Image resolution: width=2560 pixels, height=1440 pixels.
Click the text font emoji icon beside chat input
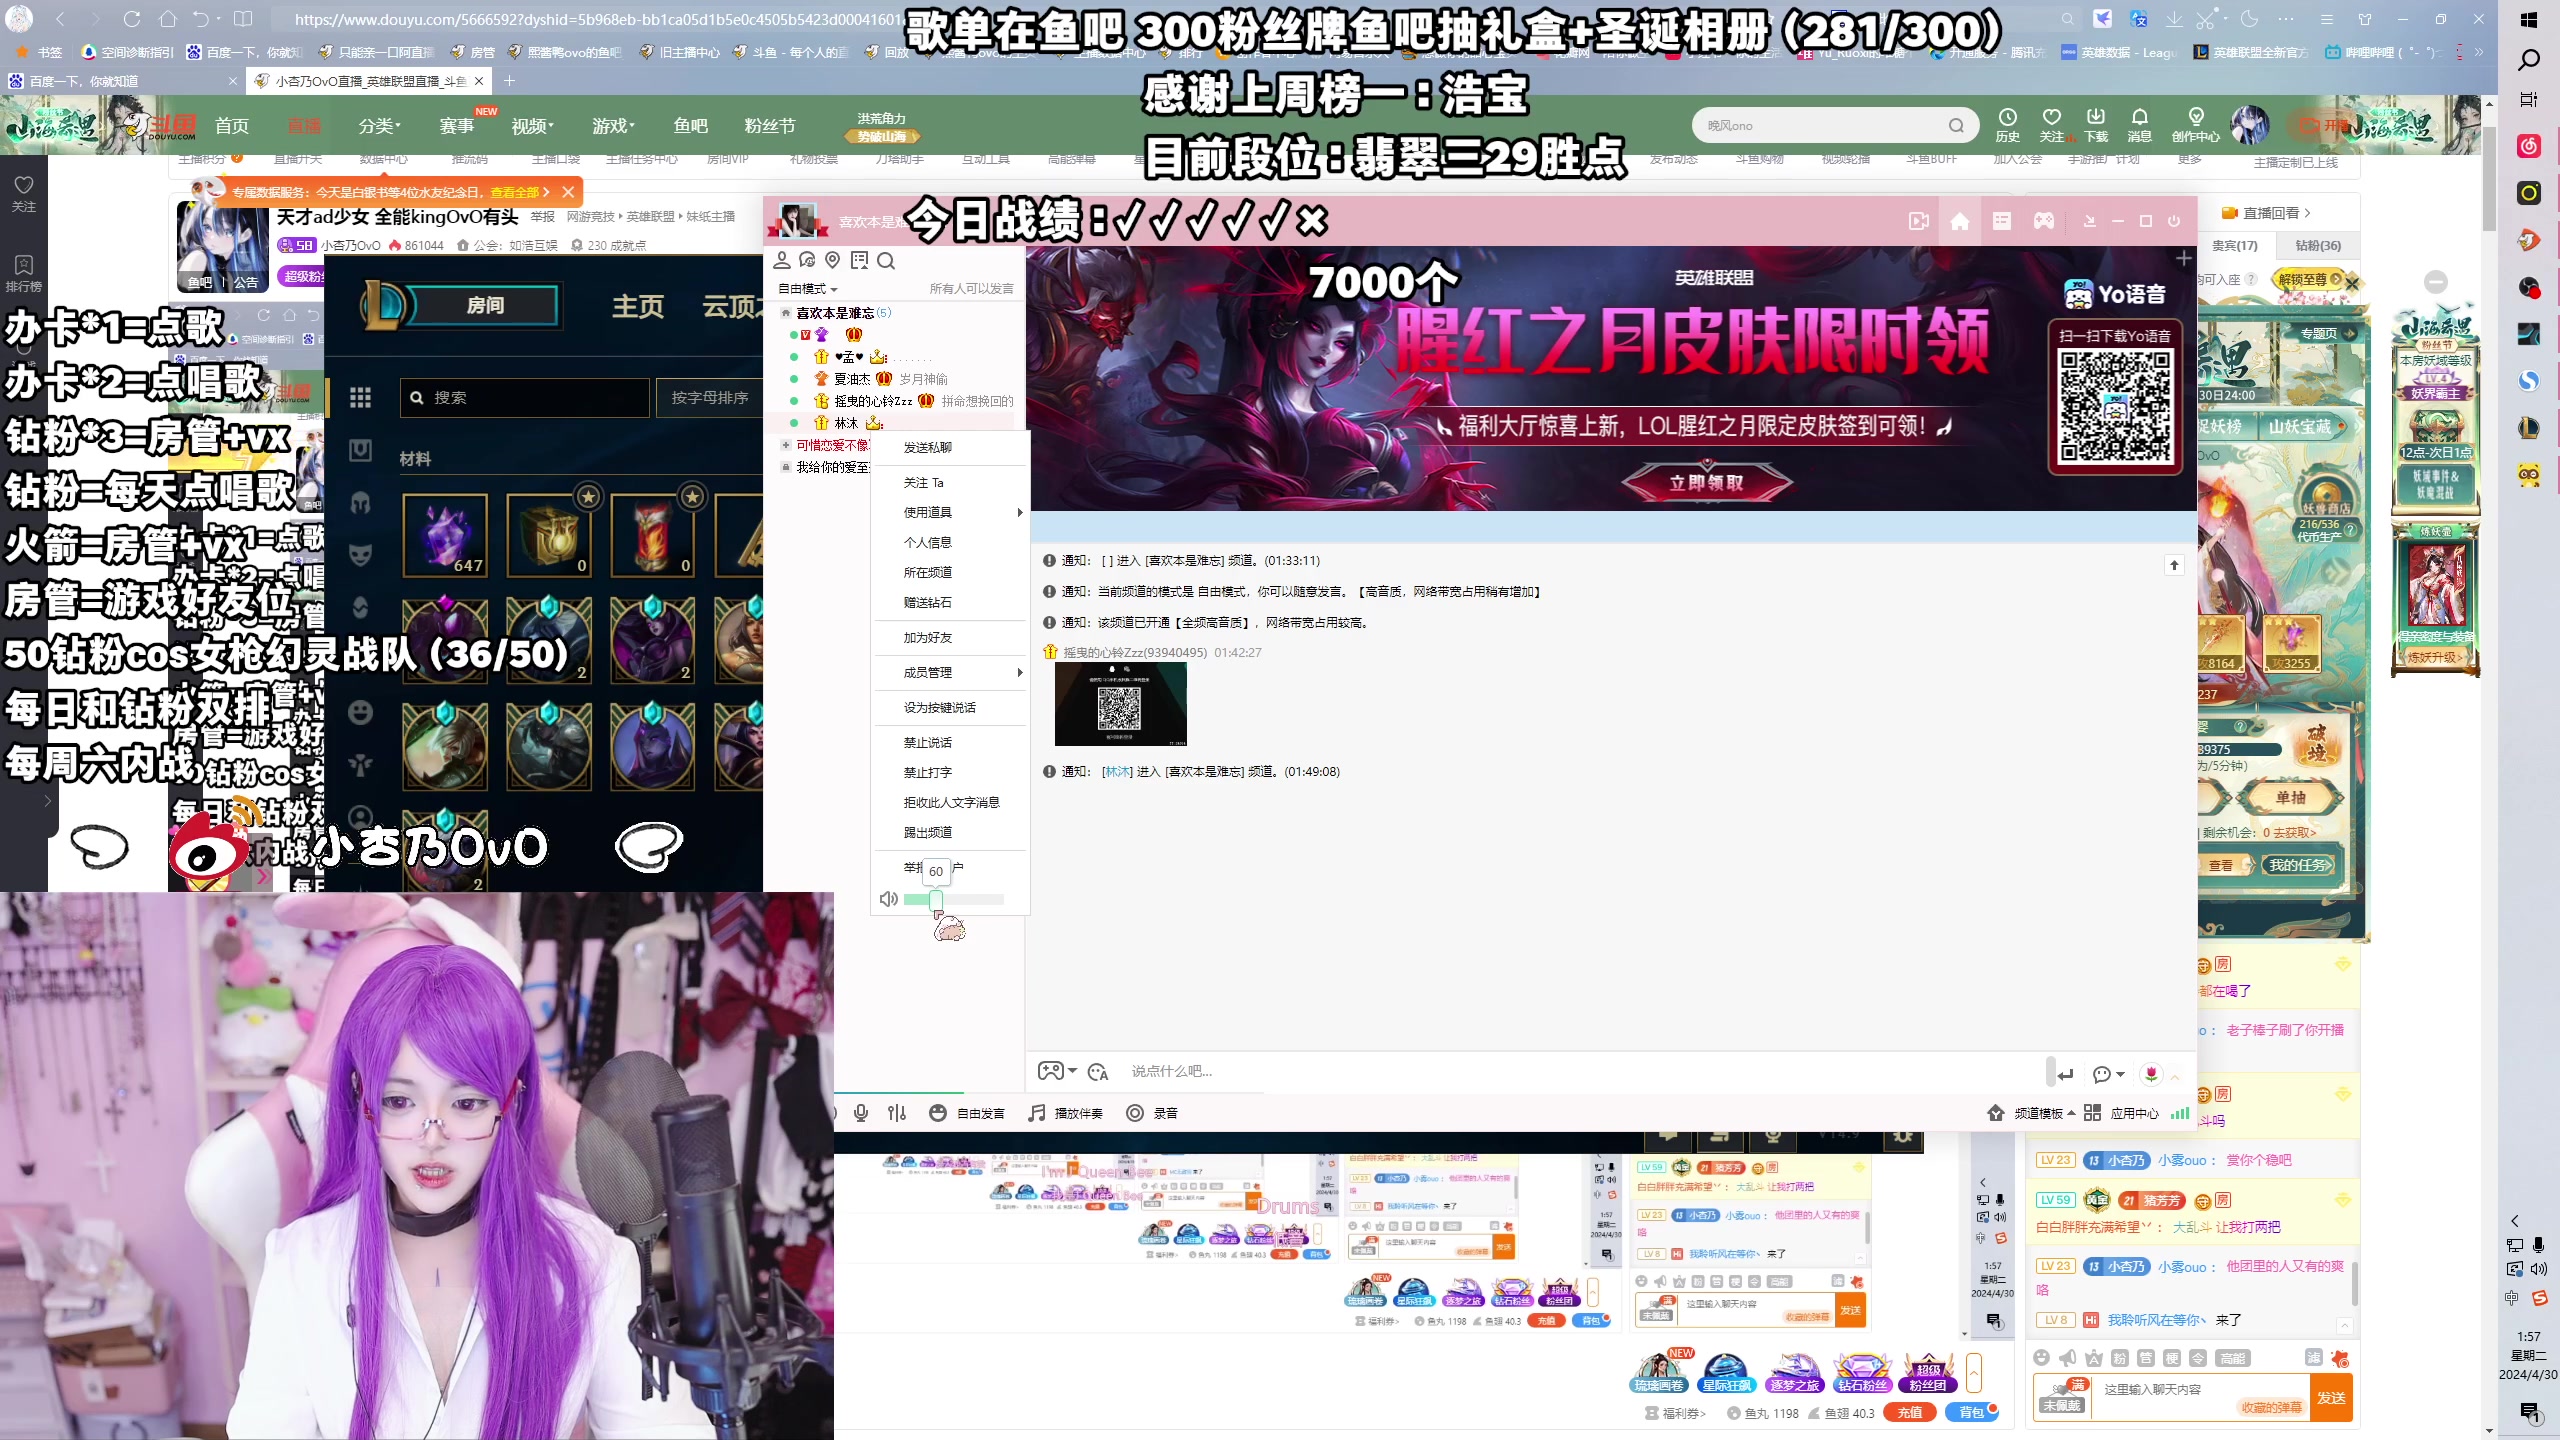1098,1072
